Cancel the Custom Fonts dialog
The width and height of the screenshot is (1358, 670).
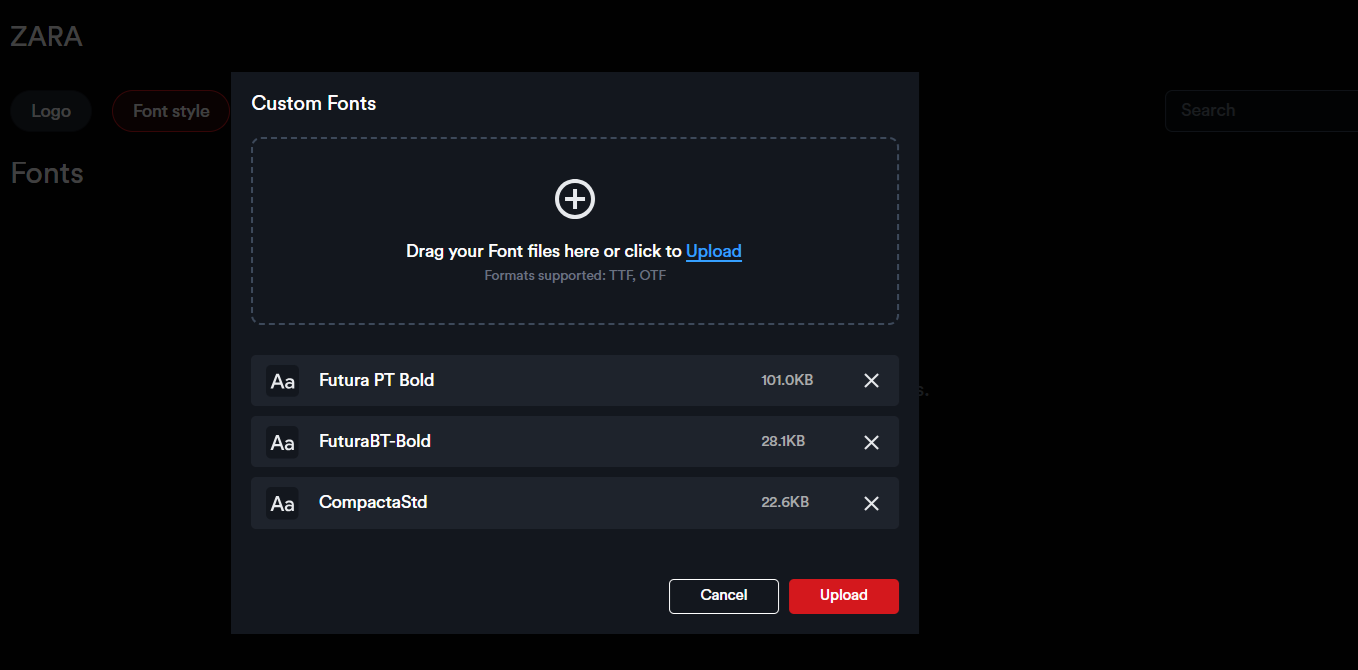pos(723,596)
